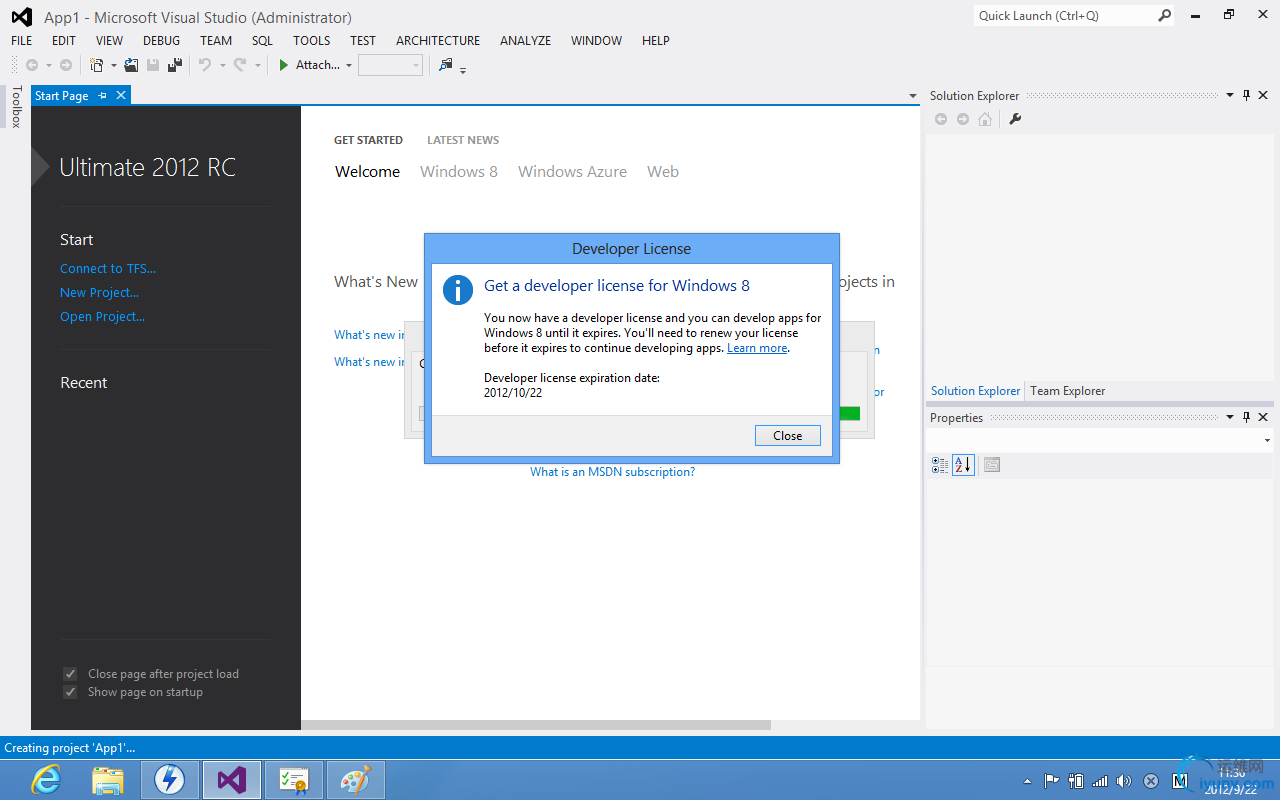Click the system tray show hidden icons arrow
This screenshot has height=800, width=1280.
1027,781
